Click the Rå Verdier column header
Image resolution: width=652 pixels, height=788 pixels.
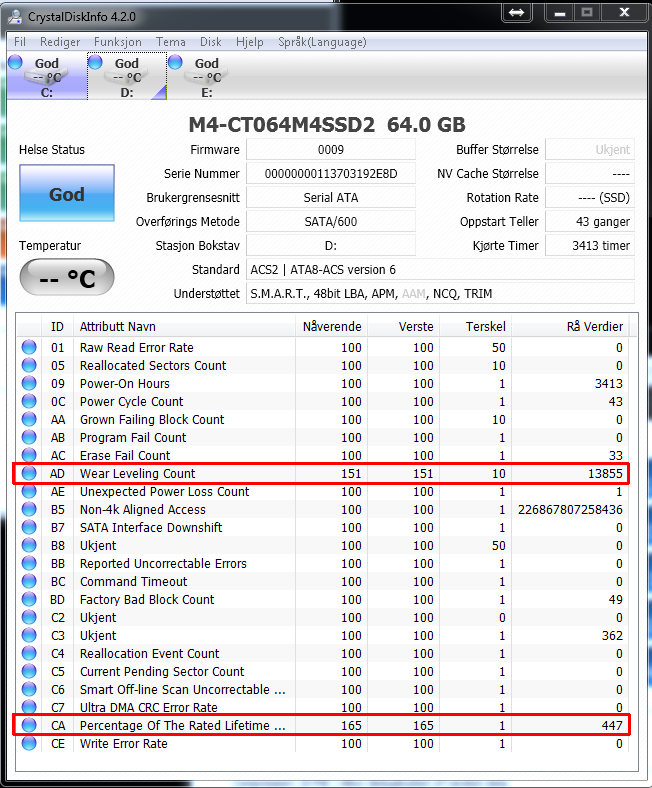point(571,327)
